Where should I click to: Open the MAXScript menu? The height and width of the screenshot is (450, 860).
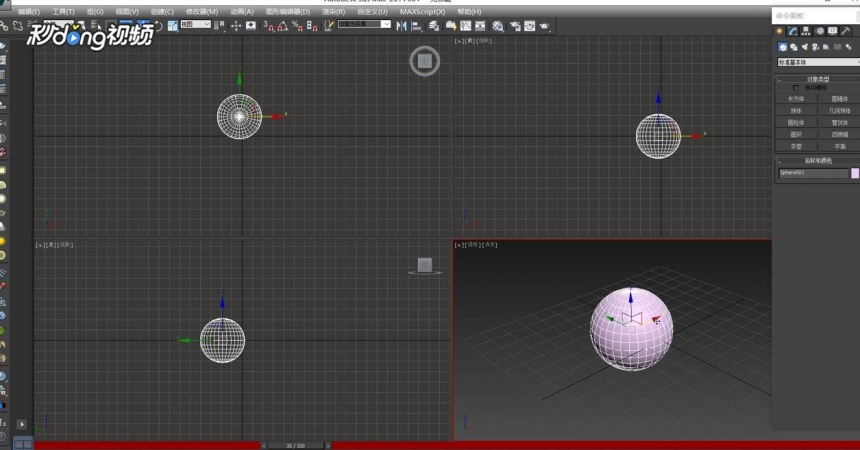coord(422,12)
